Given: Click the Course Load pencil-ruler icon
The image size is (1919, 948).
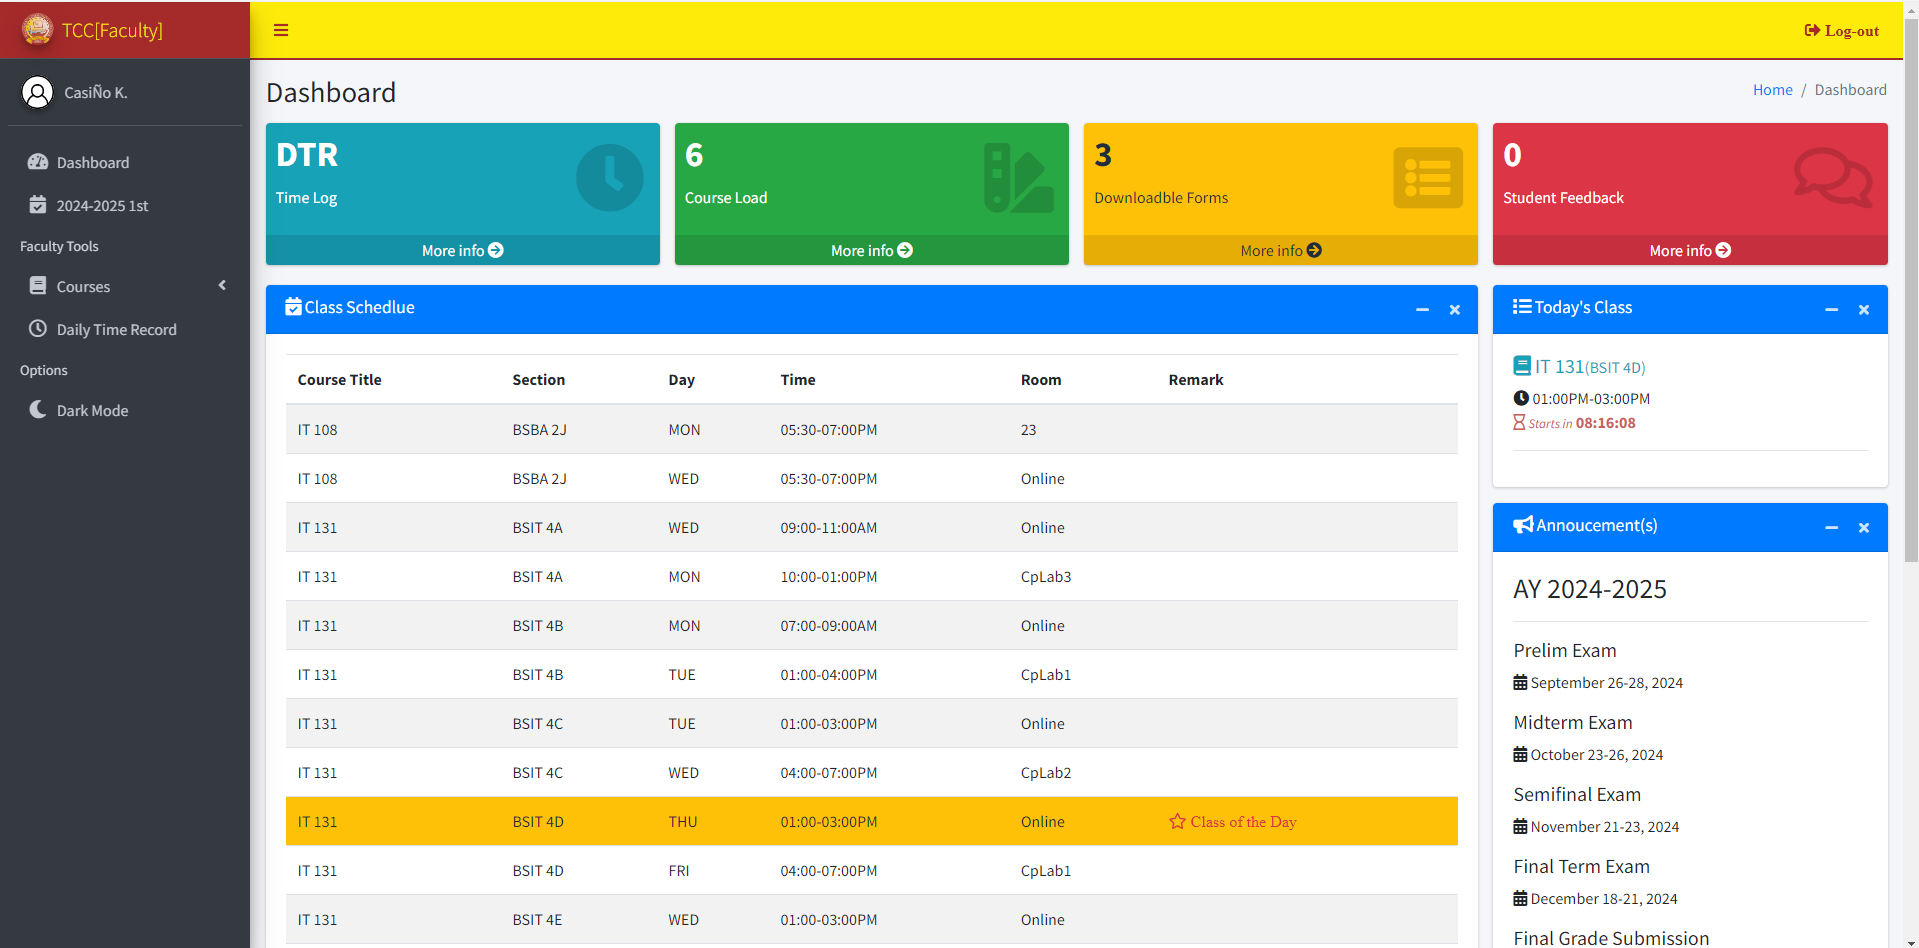Looking at the screenshot, I should [1018, 178].
